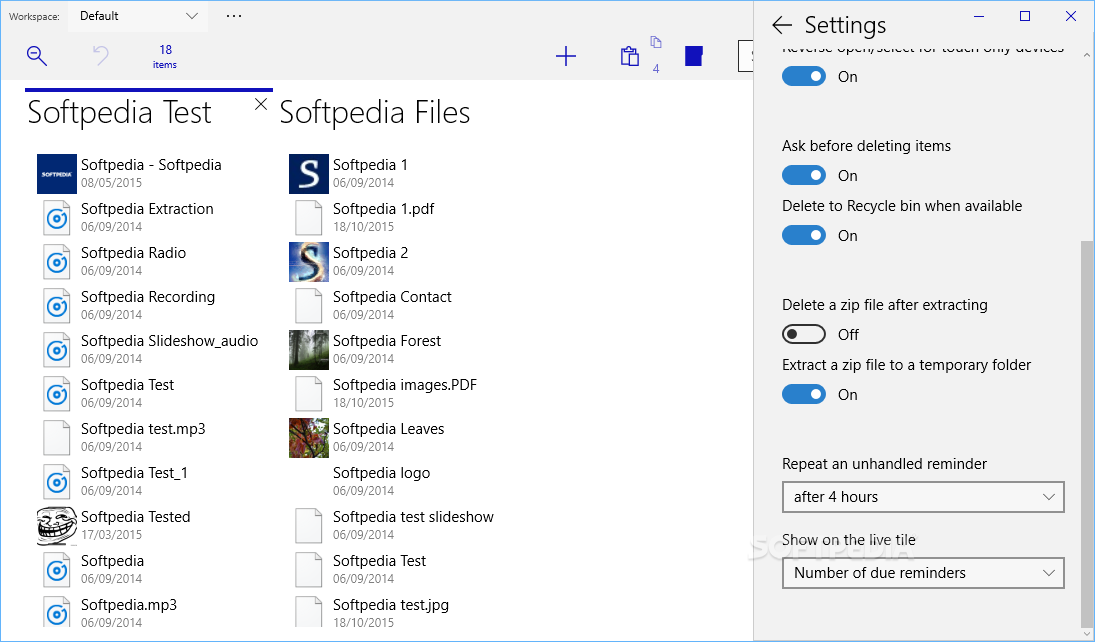The height and width of the screenshot is (642, 1095).
Task: Open the Softpedia - Softpedia thumbnail
Action: click(57, 174)
